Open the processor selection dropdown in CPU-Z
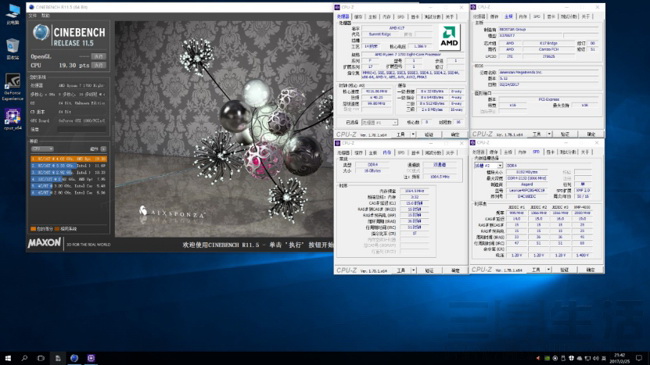Image resolution: width=650 pixels, height=365 pixels. pos(379,123)
